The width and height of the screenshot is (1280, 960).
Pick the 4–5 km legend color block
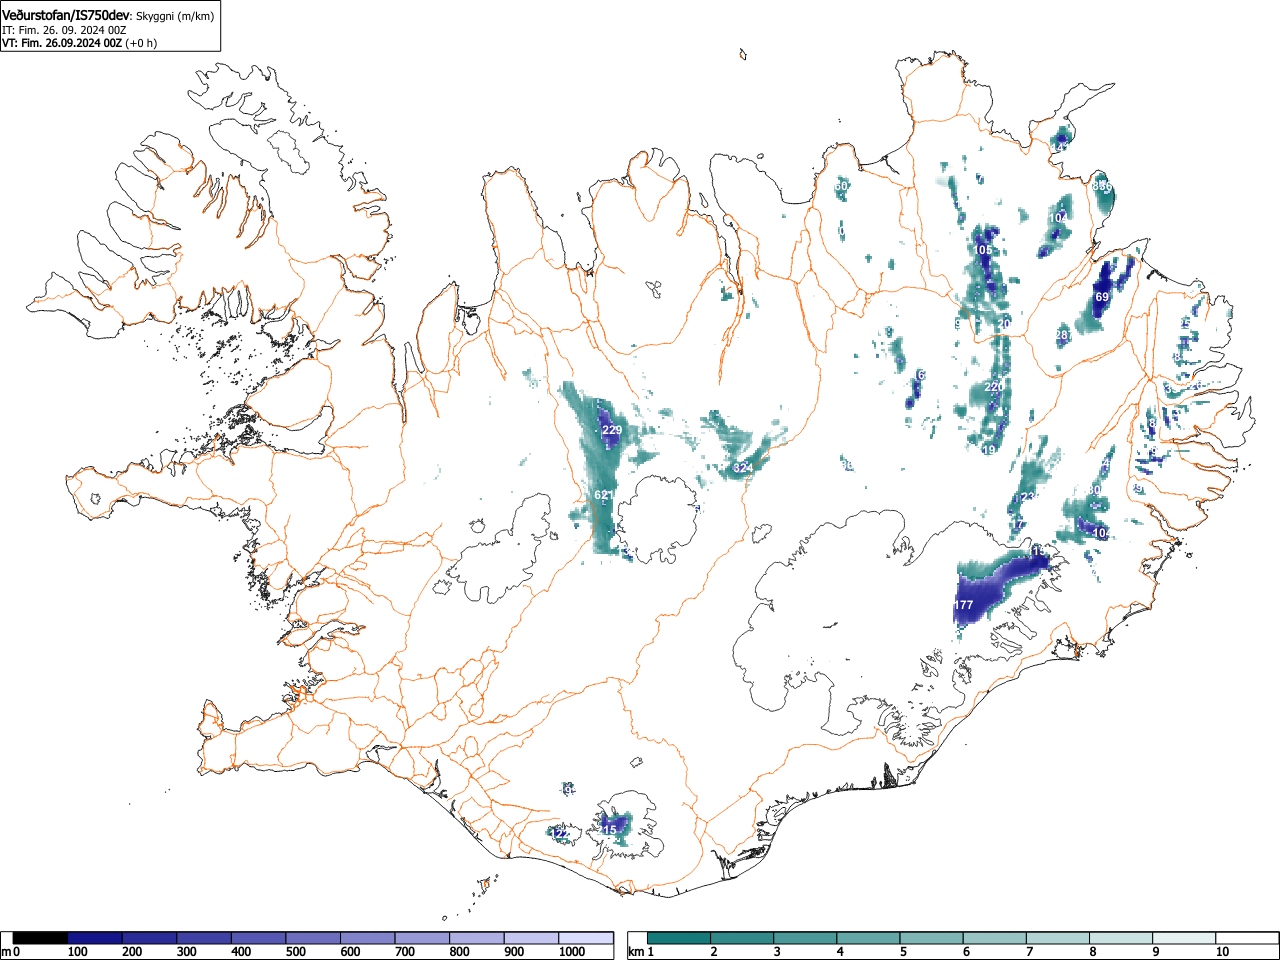click(869, 938)
